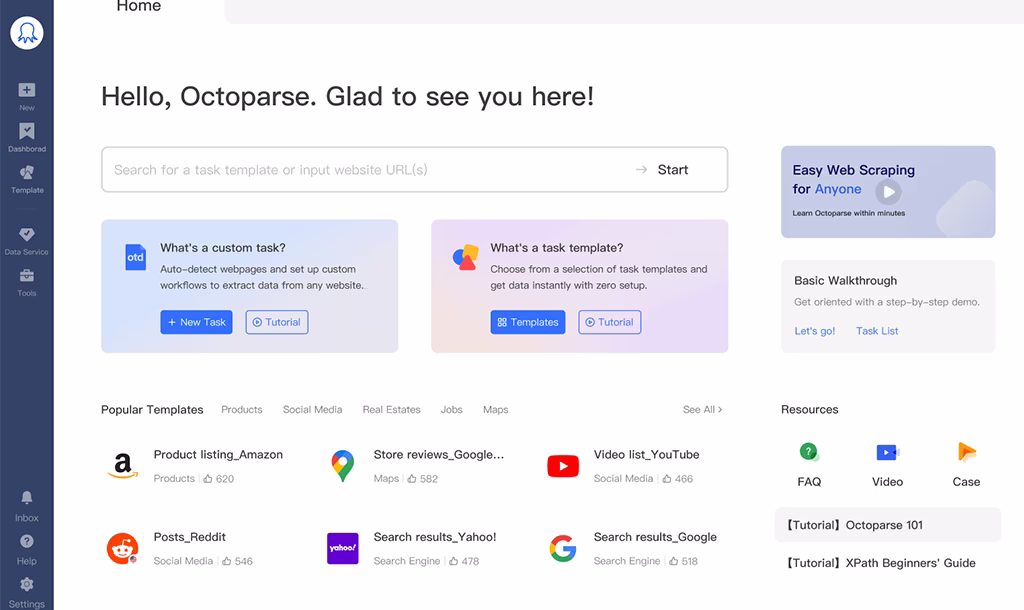This screenshot has width=1024, height=610.
Task: Click the New task icon in sidebar
Action: tap(27, 92)
